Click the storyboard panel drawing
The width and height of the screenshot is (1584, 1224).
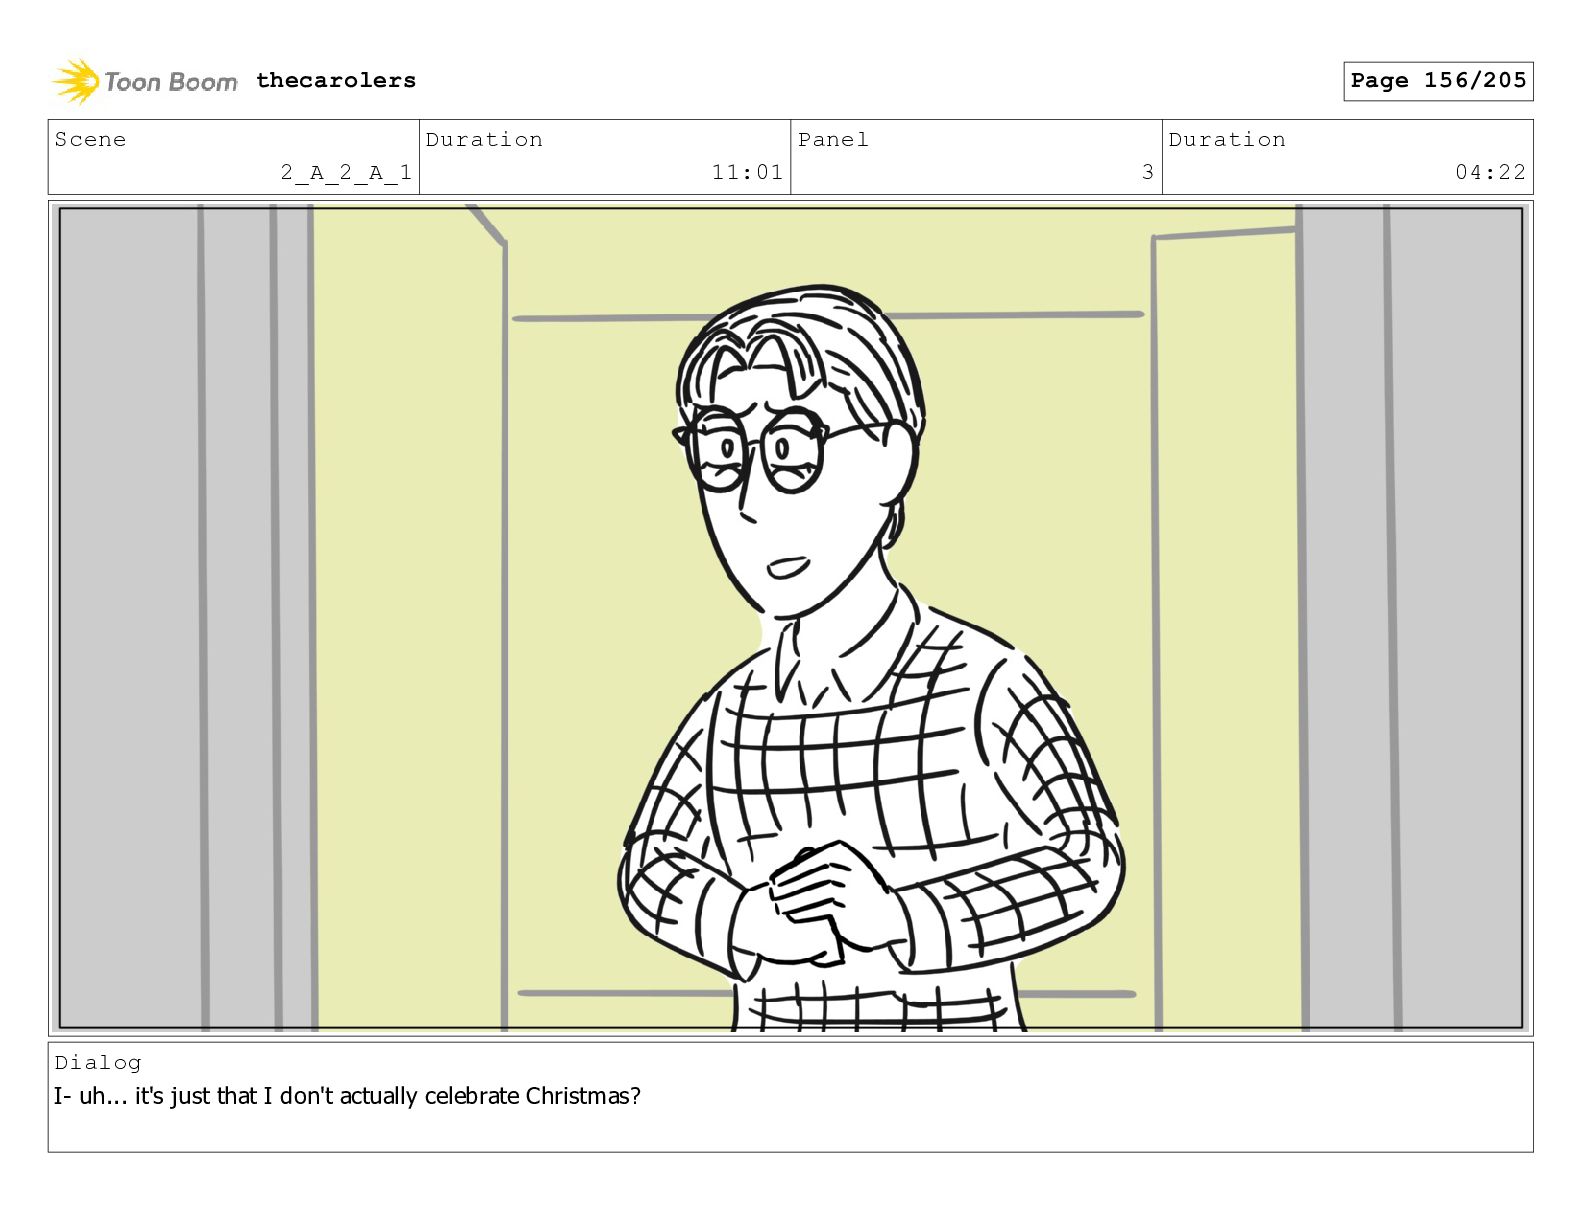click(x=791, y=618)
